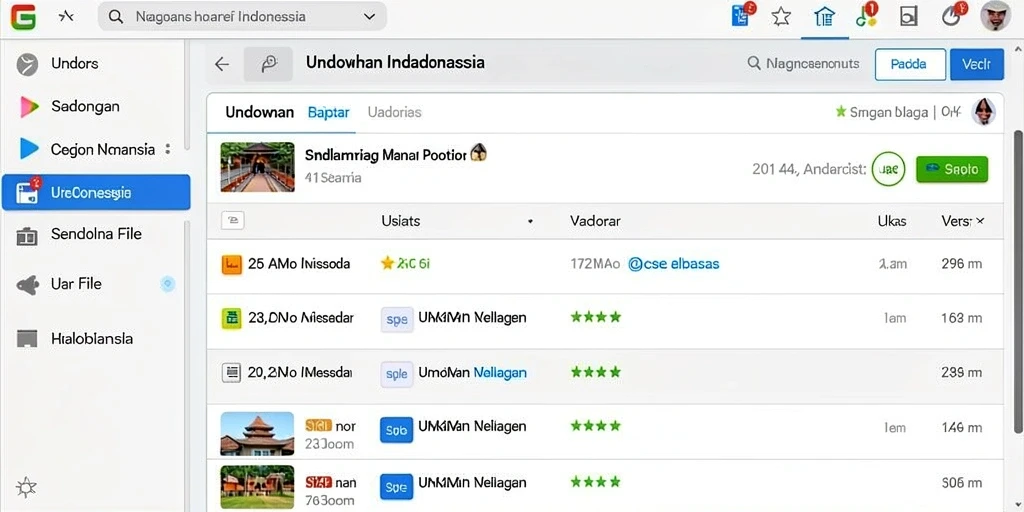
Task: Click the right vertical scrollbar of the list
Action: (x=1017, y=281)
